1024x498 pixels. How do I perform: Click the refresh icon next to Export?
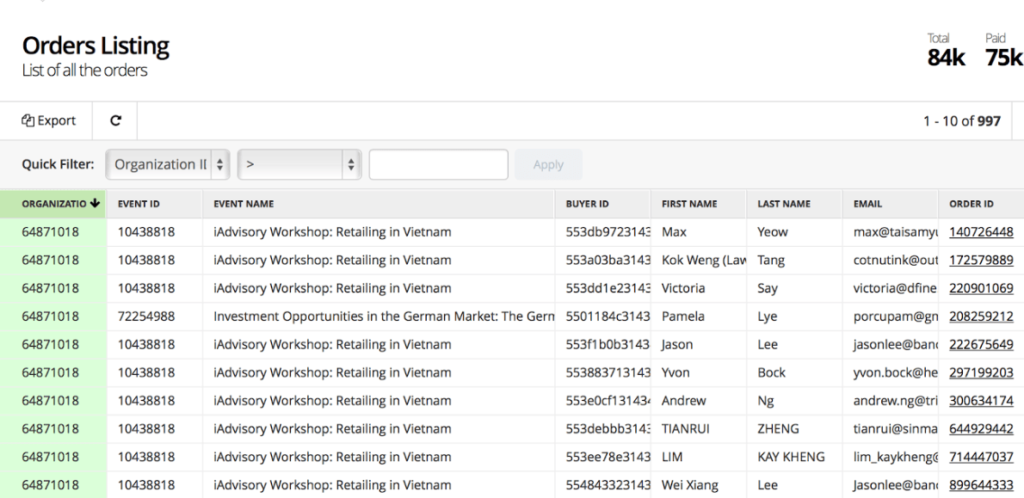(x=115, y=121)
